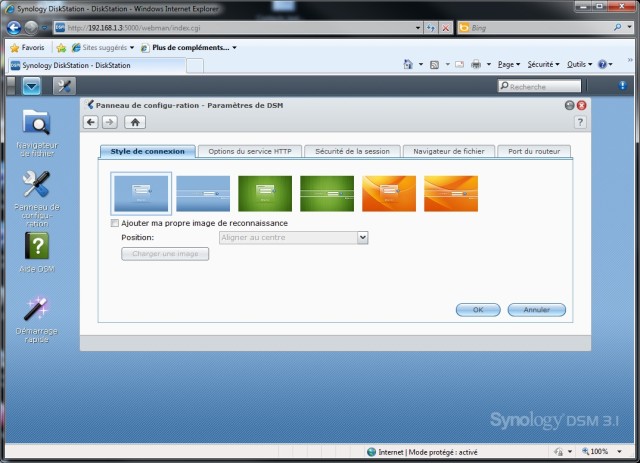Go forward in the control panel
Viewport: 640px width, 463px height.
click(110, 122)
